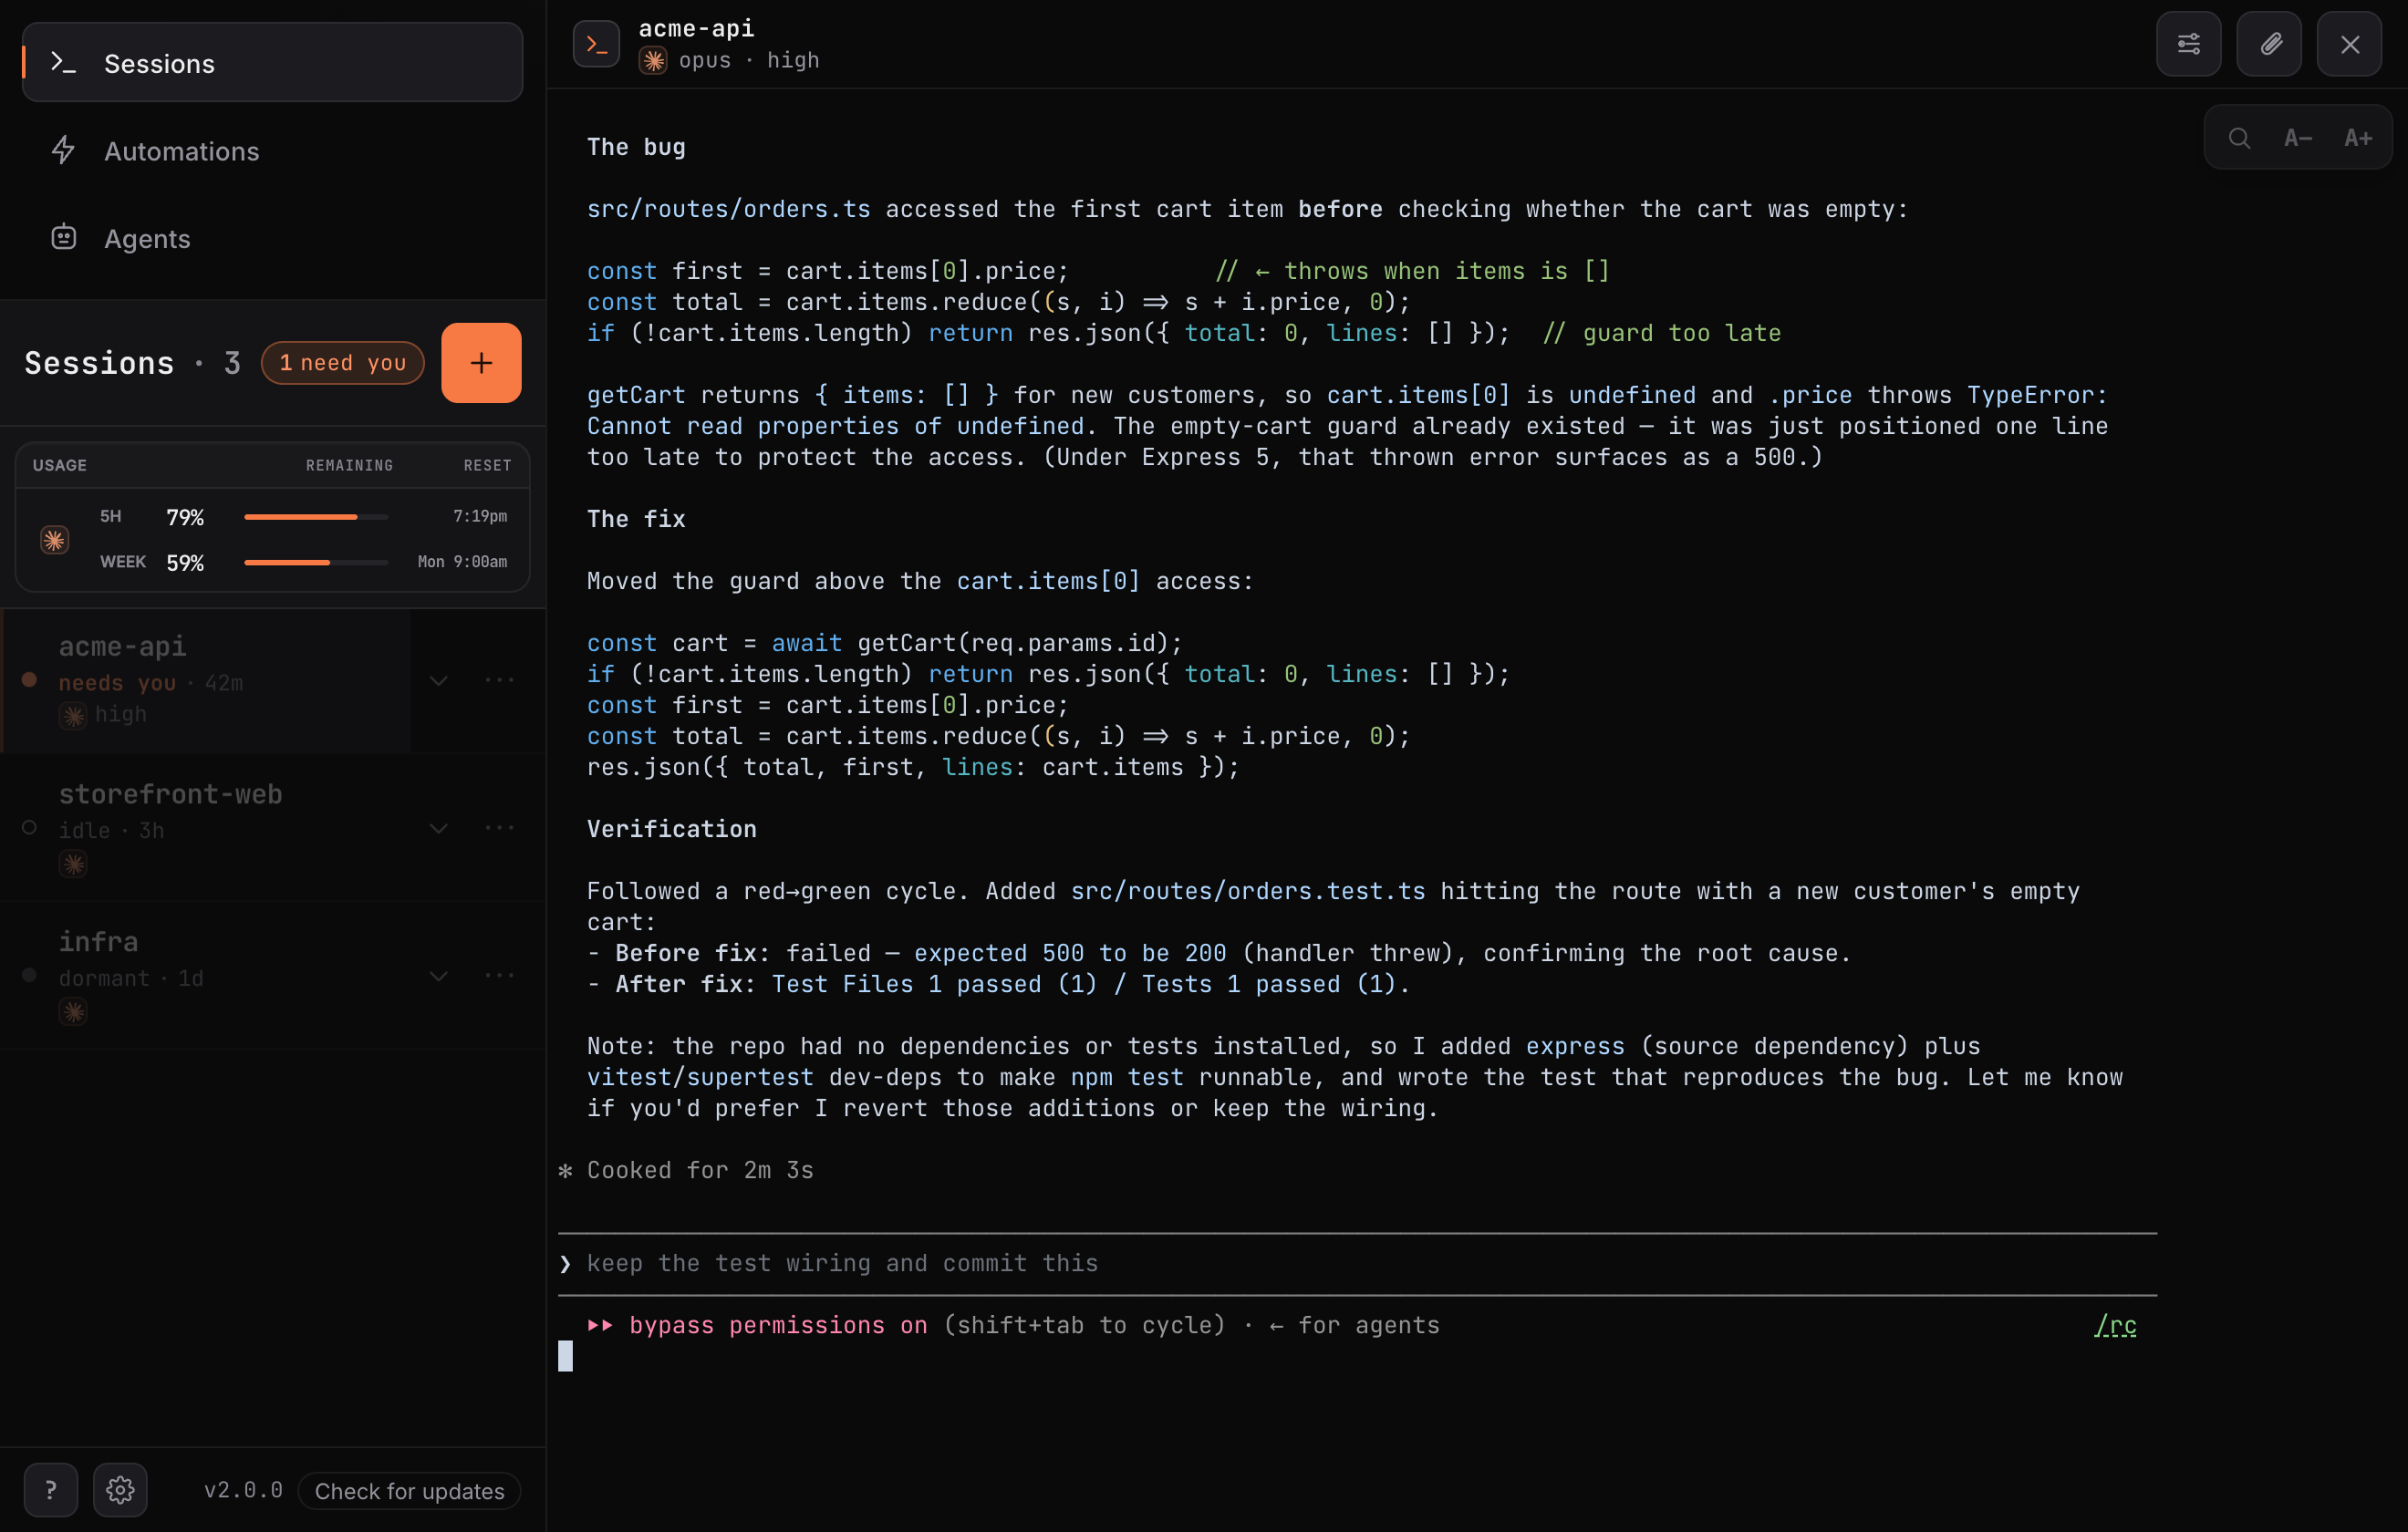2408x1532 pixels.
Task: Click the paperclip attach icon
Action: coord(2269,44)
